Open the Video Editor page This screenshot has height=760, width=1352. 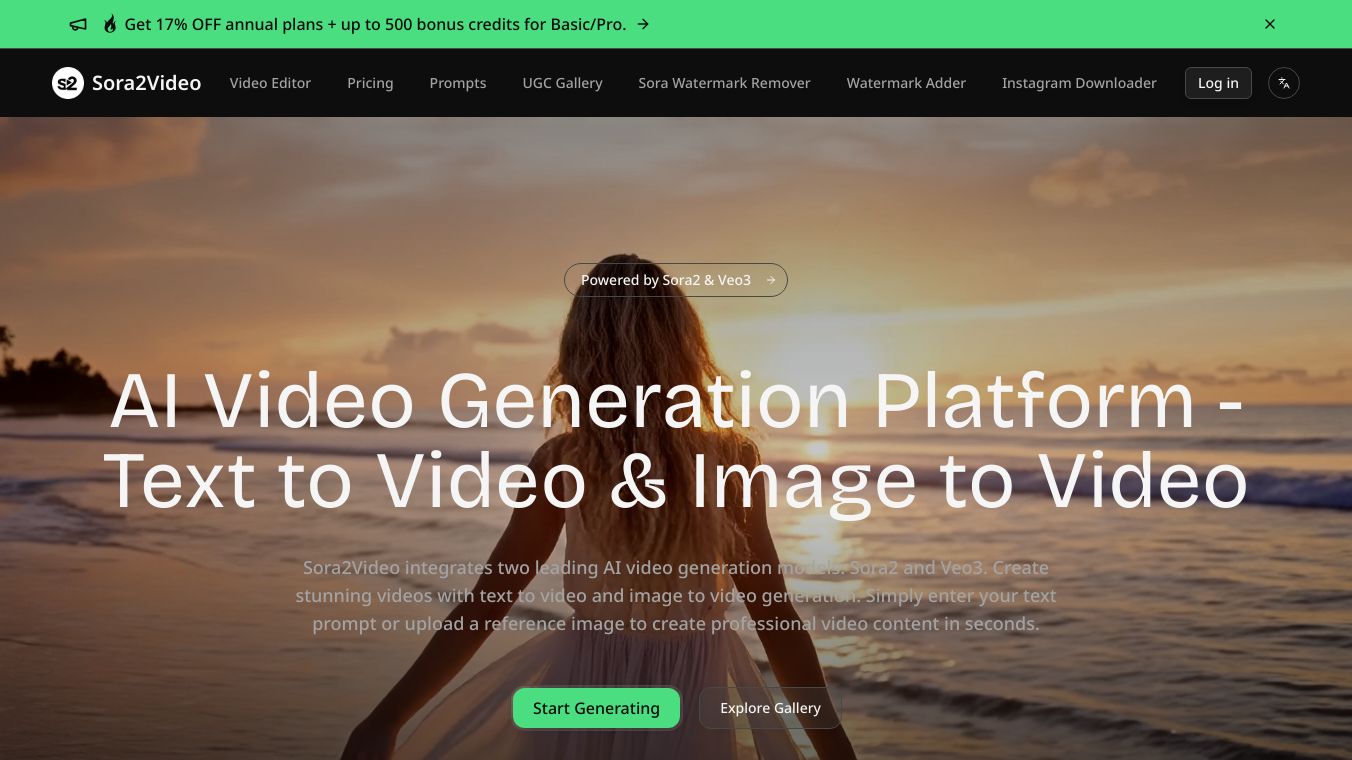pos(270,83)
